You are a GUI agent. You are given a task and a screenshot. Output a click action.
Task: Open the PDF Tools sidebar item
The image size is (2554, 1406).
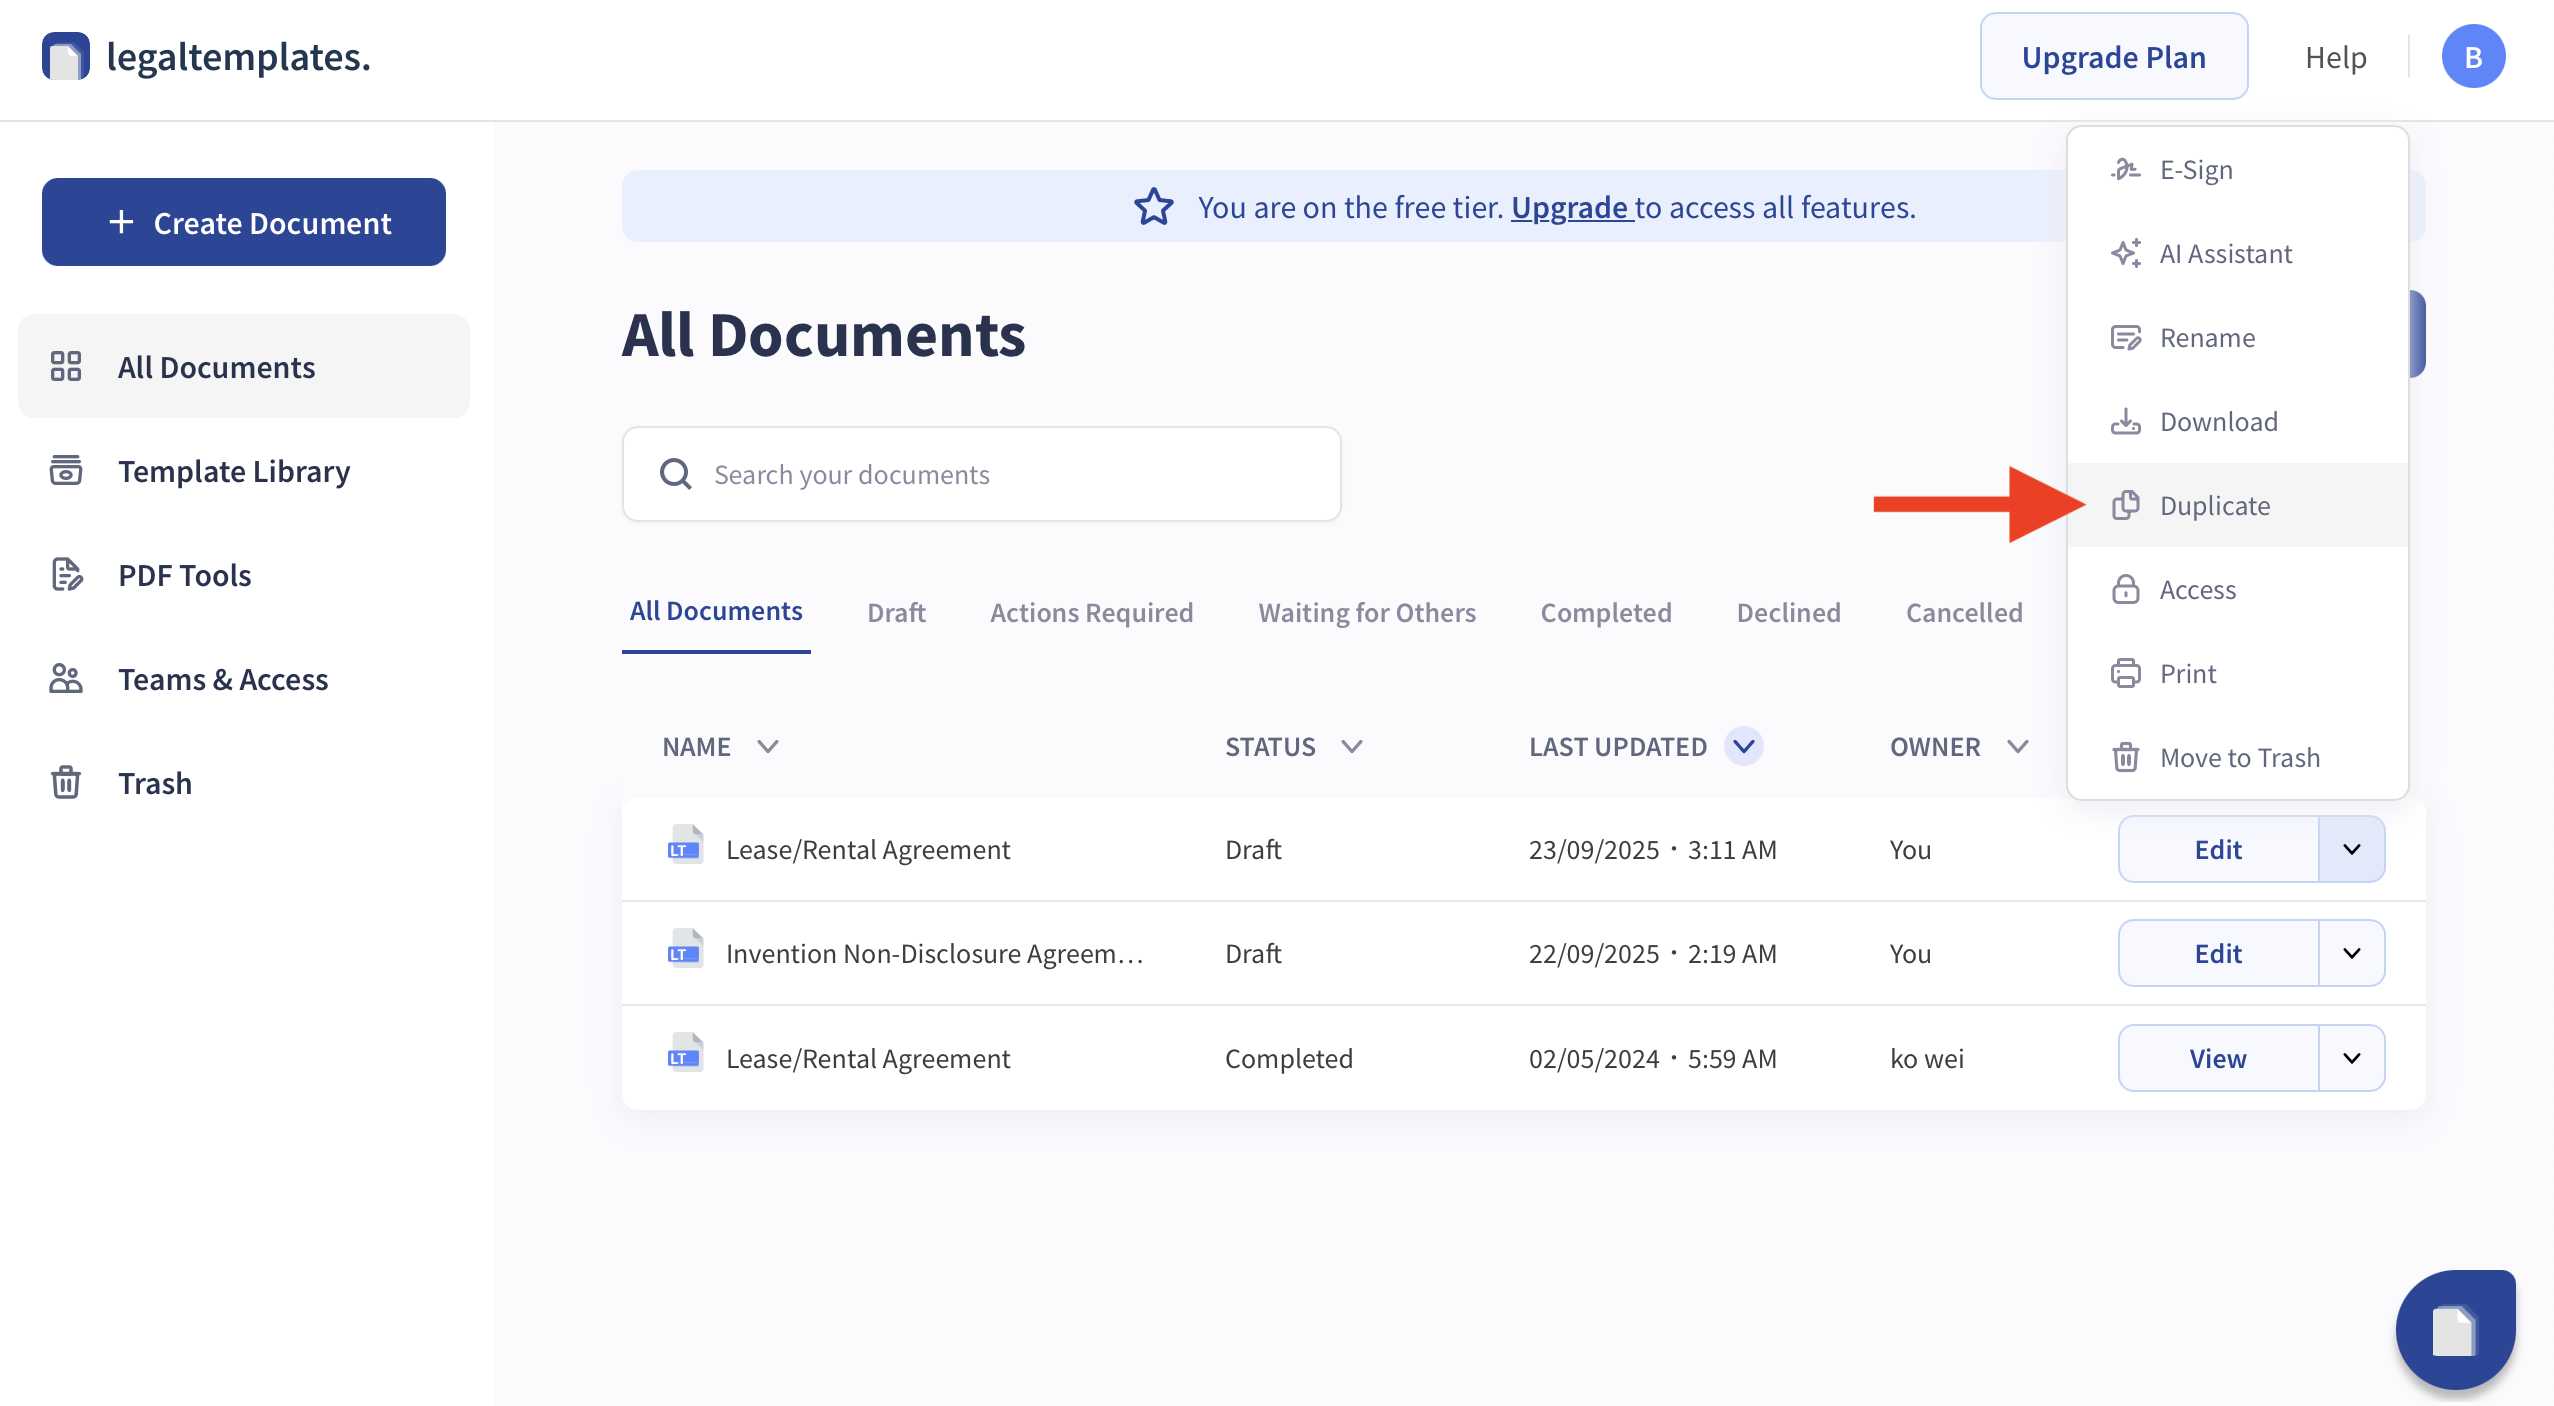coord(184,575)
